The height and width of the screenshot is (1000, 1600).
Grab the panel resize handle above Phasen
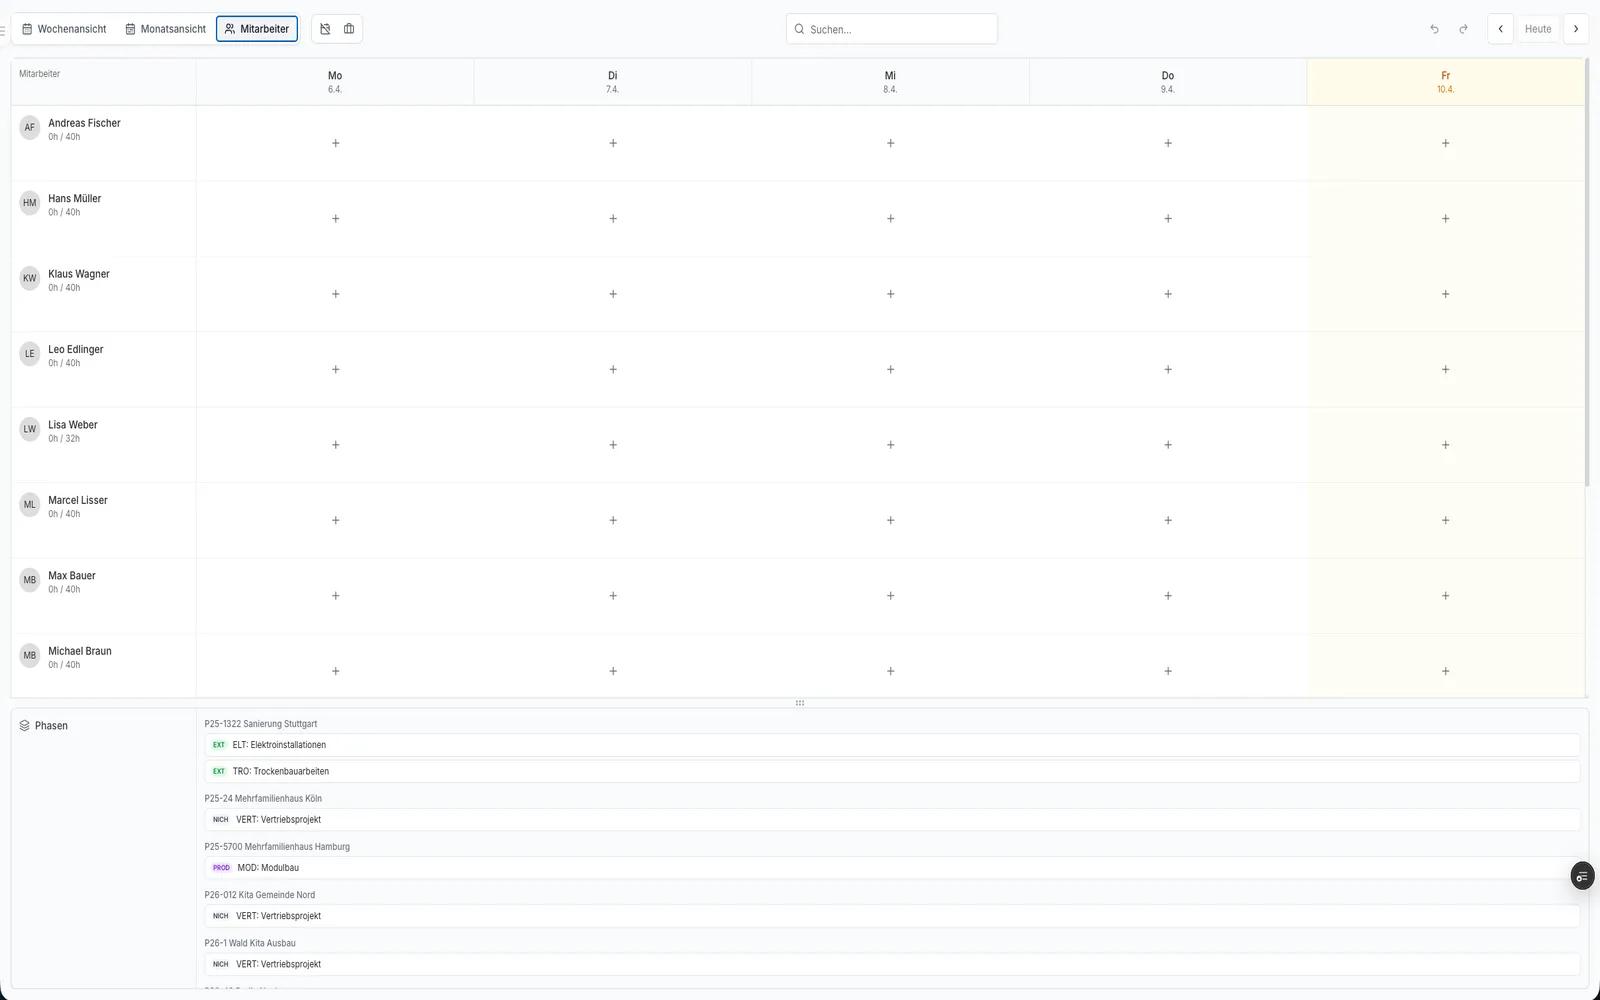pos(799,703)
